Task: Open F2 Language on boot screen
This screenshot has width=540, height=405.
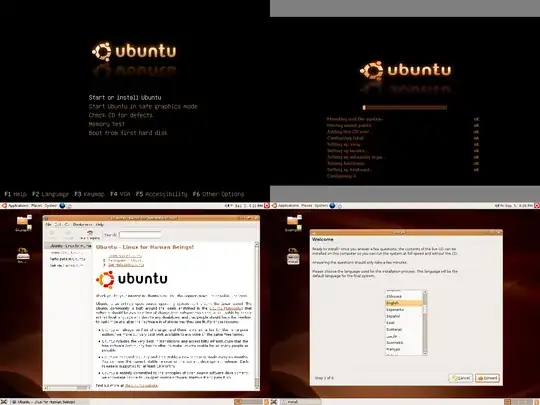Action: pyautogui.click(x=50, y=194)
